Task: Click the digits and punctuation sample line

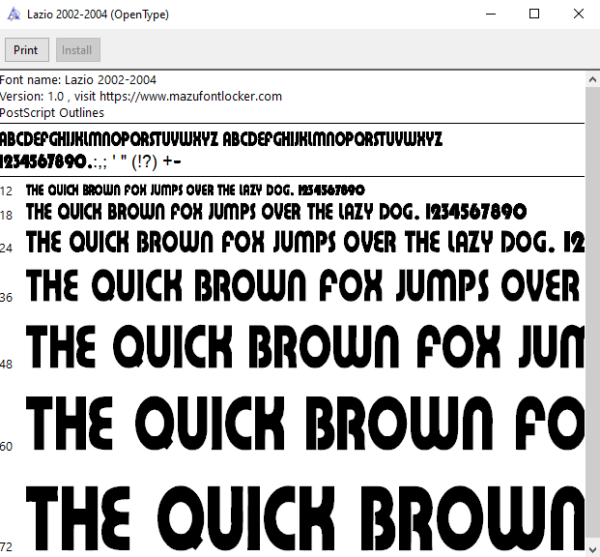Action: [90, 162]
